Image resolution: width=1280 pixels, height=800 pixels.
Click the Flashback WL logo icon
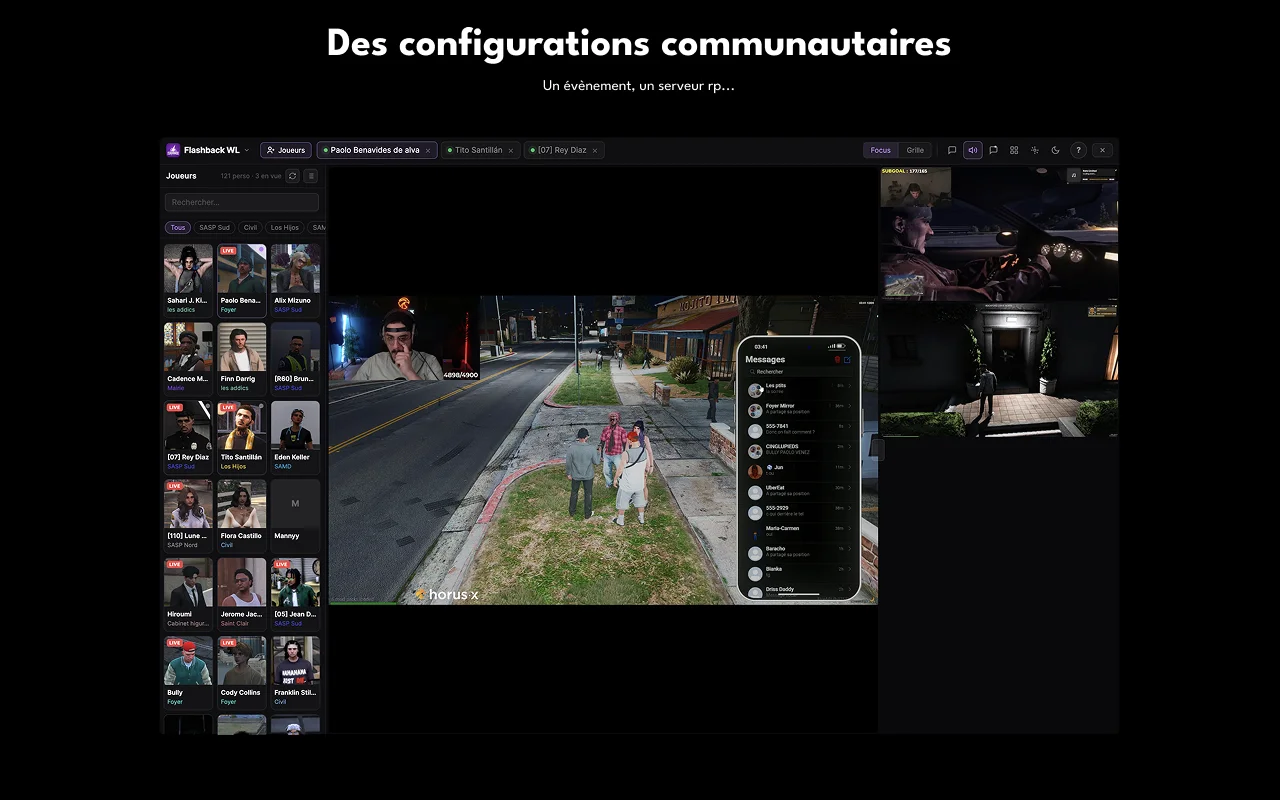click(x=173, y=150)
